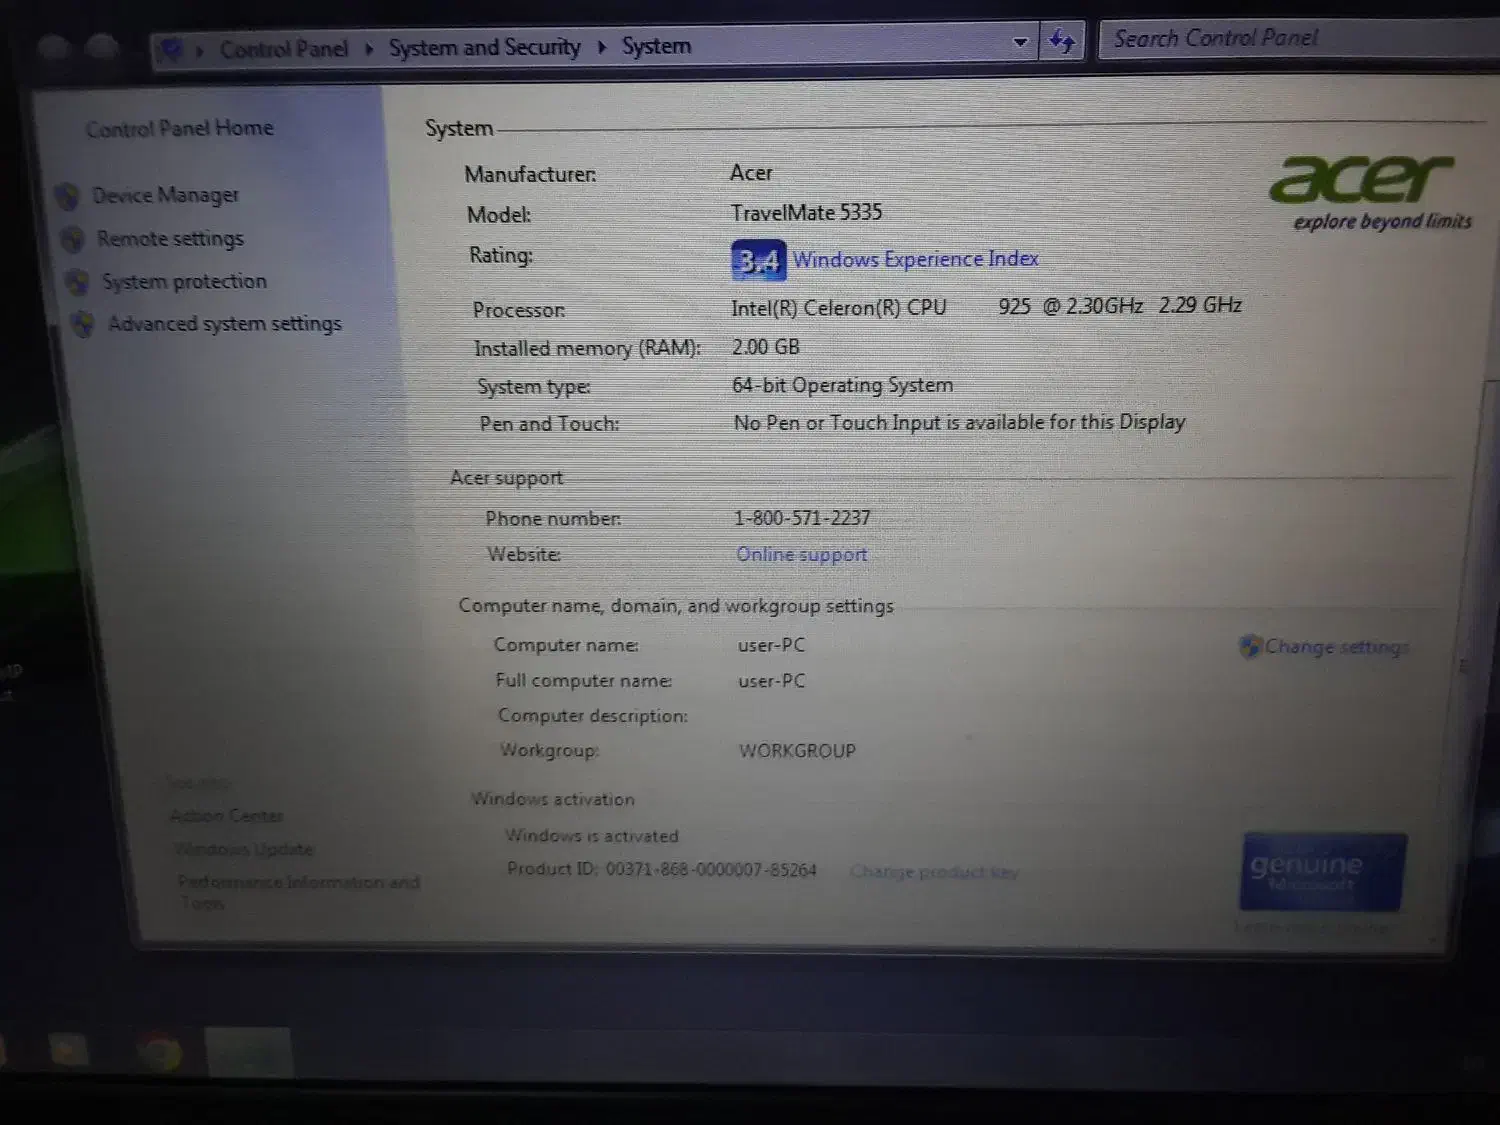Expand the arrow after System and Security
This screenshot has width=1500, height=1125.
click(602, 47)
